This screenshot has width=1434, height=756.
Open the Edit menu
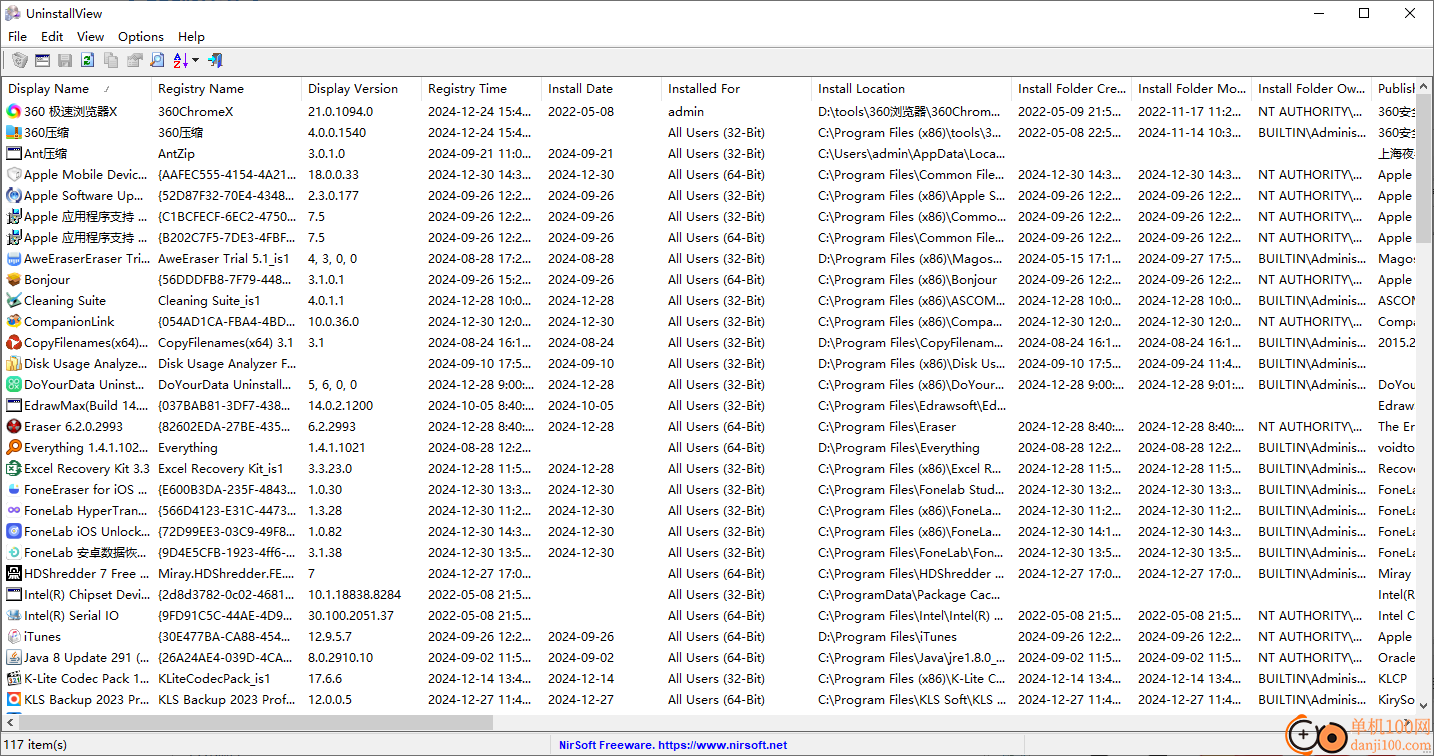52,36
